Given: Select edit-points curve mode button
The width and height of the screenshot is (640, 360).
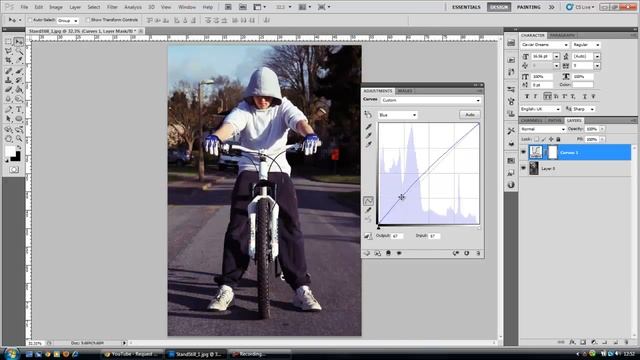Looking at the screenshot, I should (368, 201).
